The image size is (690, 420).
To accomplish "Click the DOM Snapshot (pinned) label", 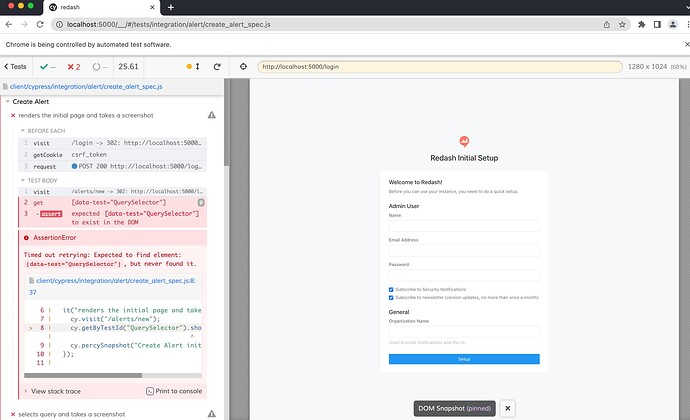I will (x=455, y=409).
